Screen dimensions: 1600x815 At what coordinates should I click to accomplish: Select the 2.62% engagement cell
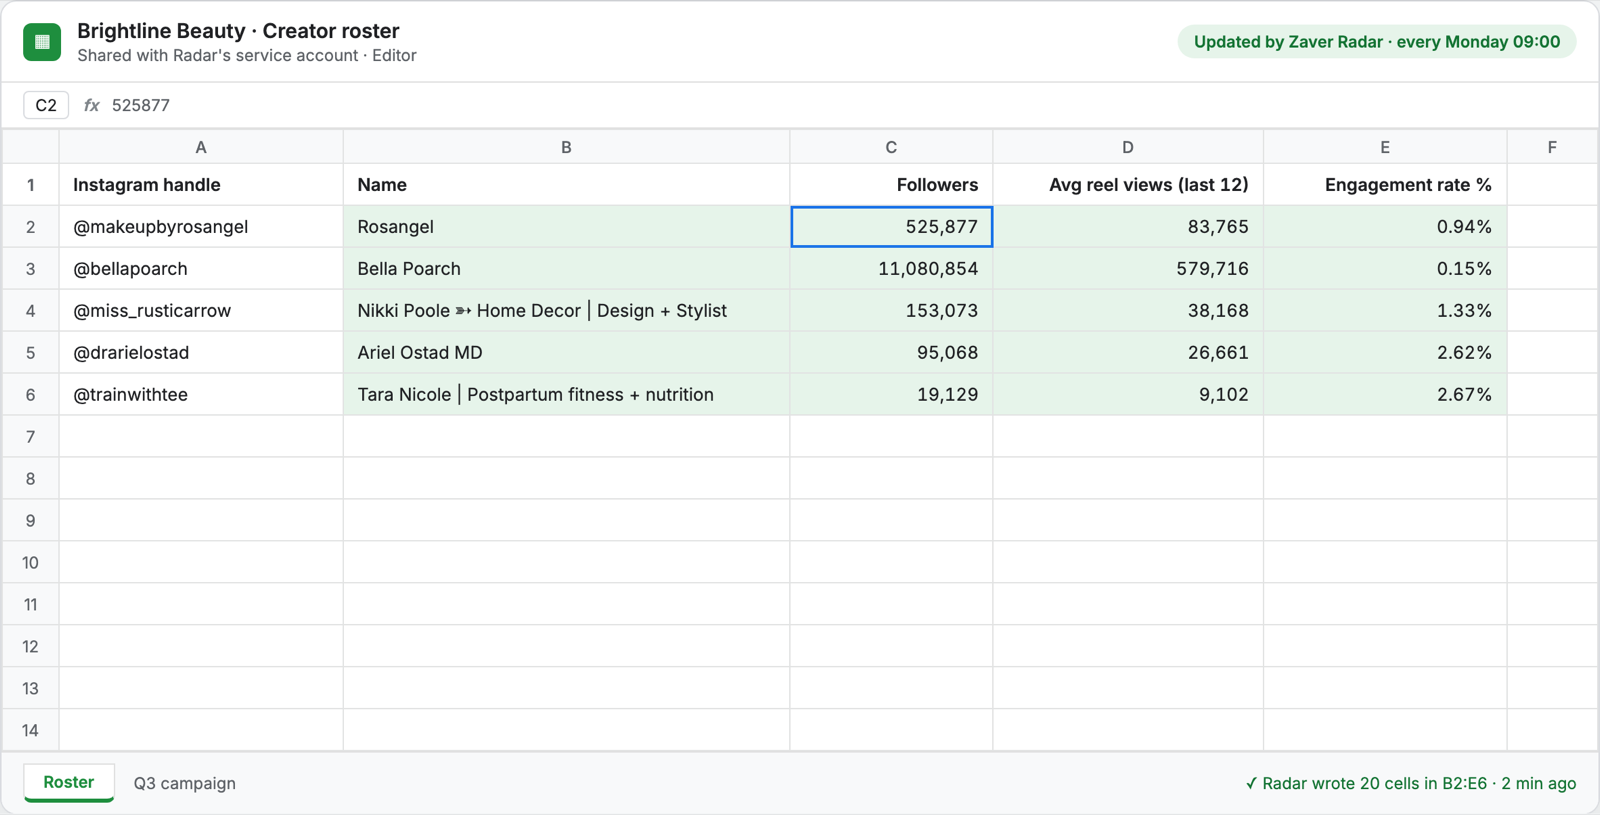1385,353
